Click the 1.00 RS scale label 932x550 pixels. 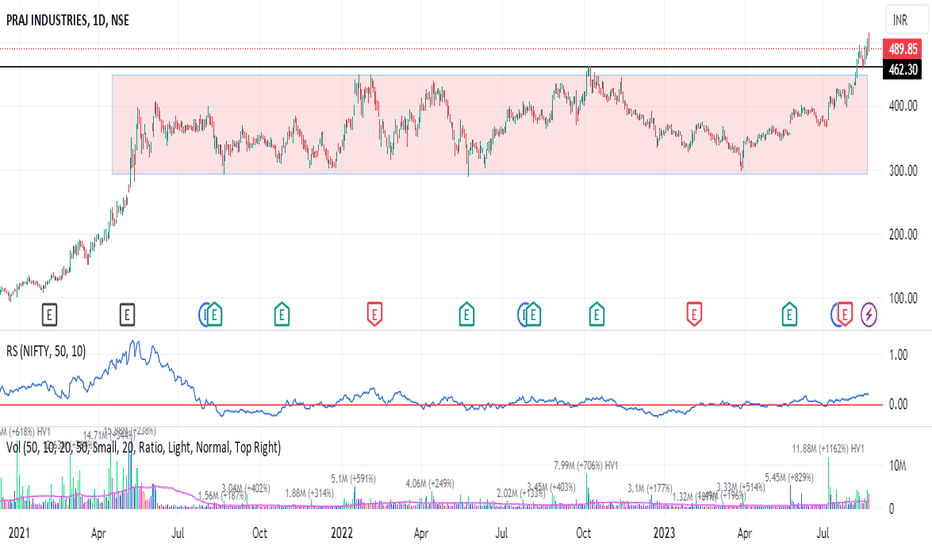pos(898,355)
